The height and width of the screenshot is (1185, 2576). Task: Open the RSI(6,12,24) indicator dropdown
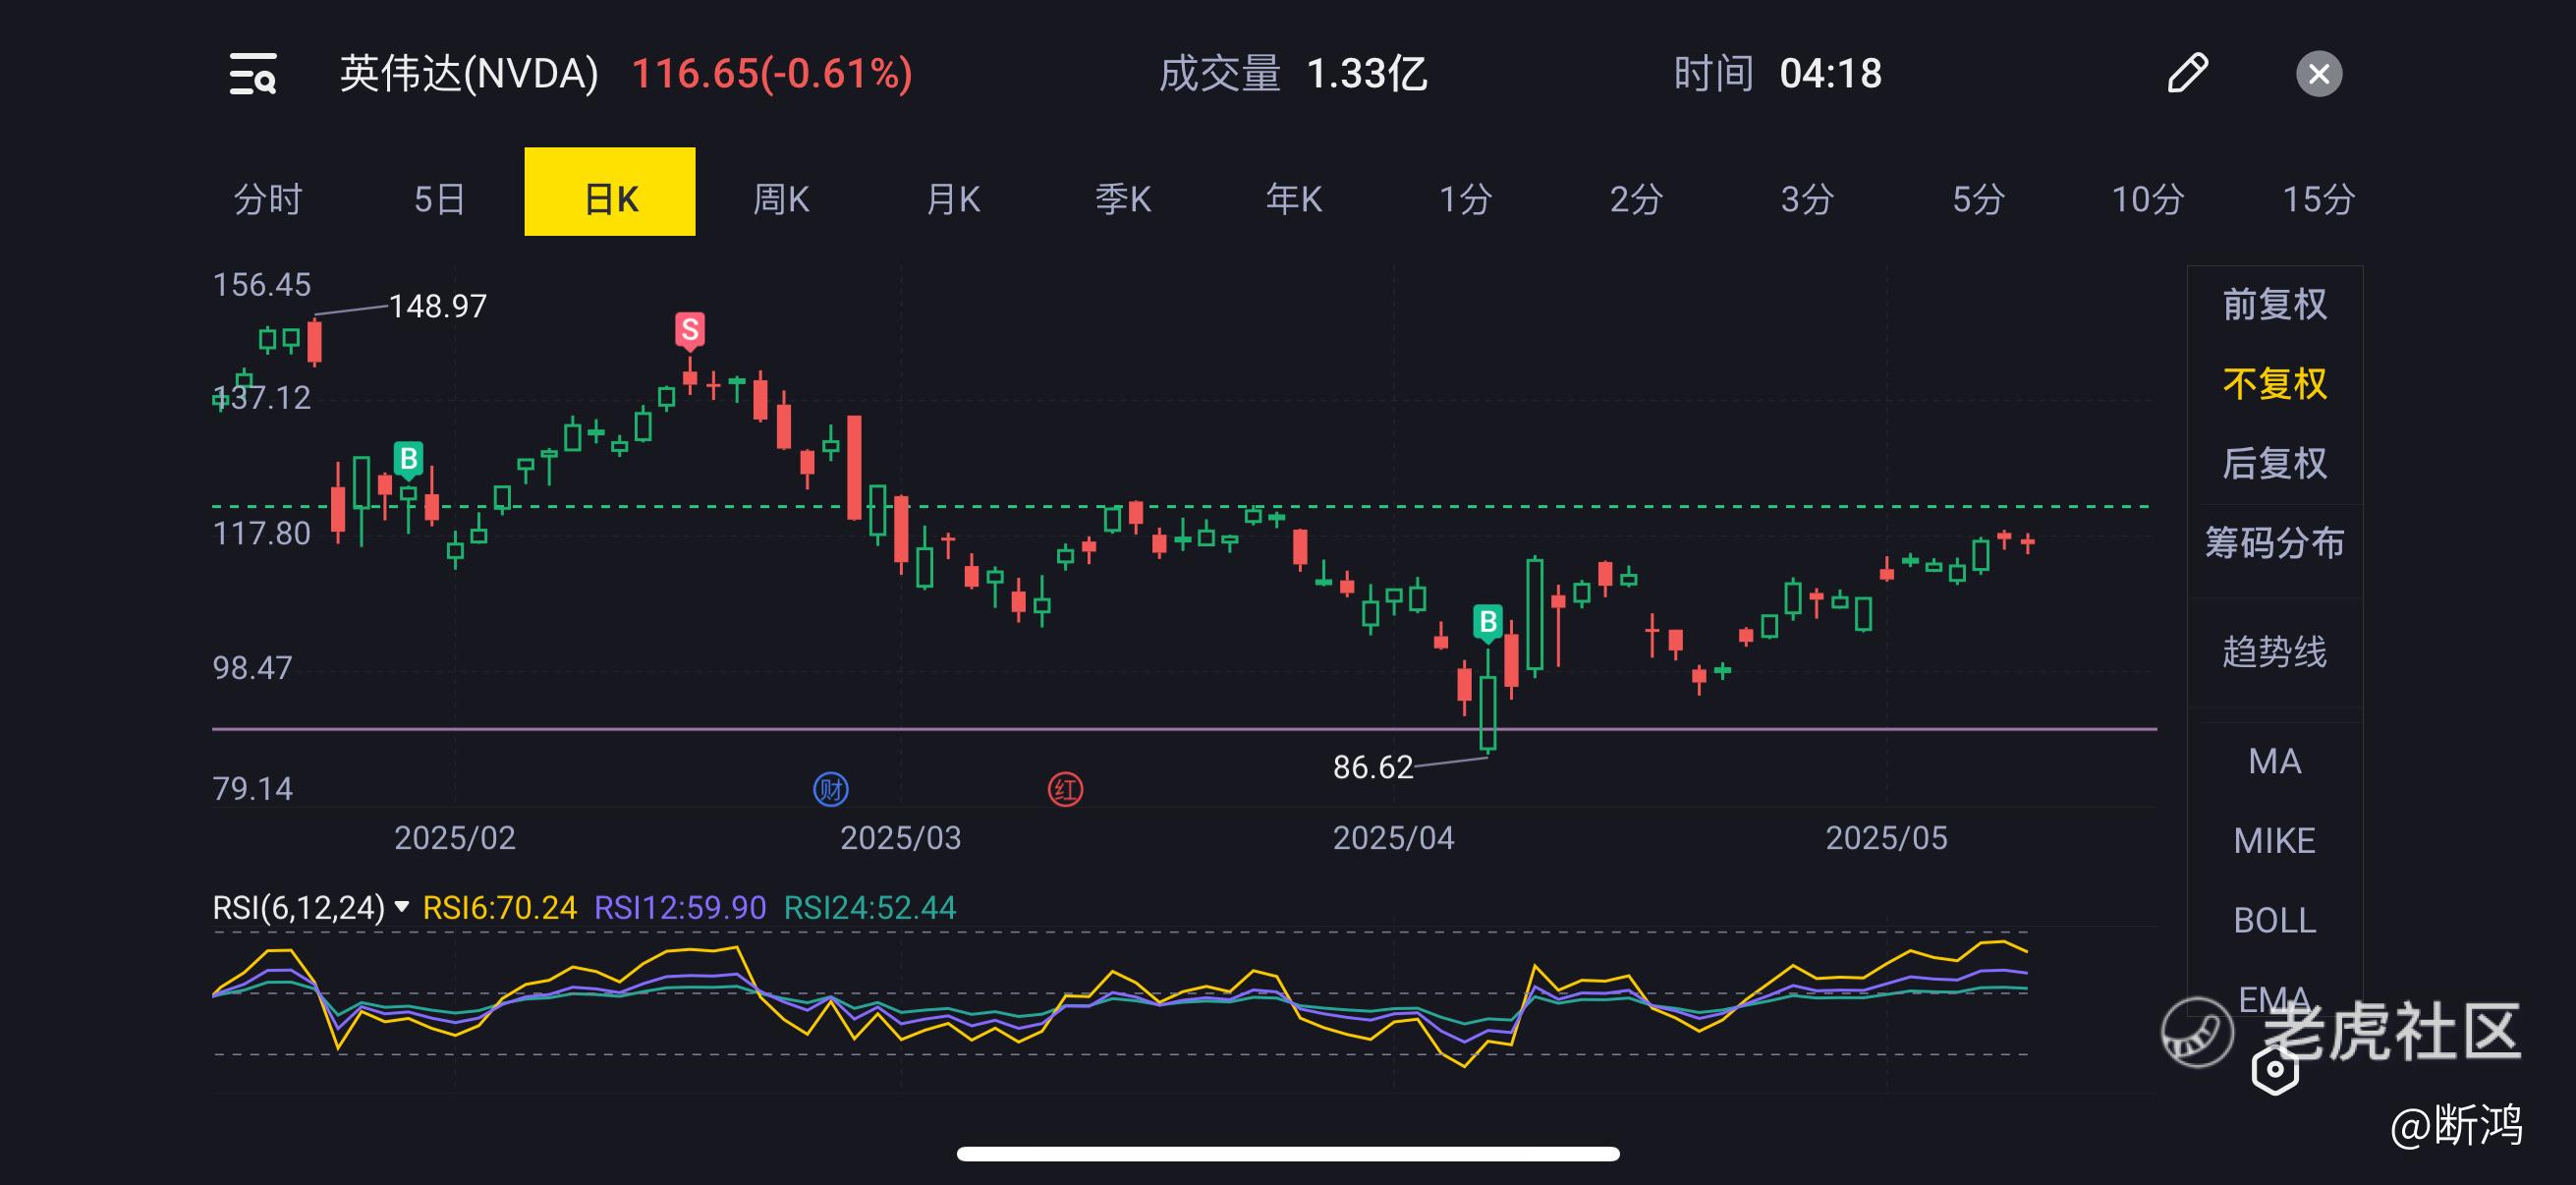pyautogui.click(x=311, y=907)
